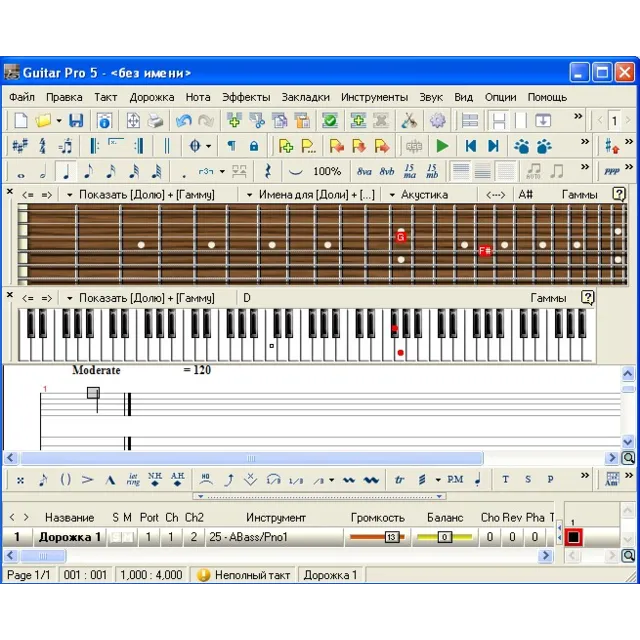Open the coda symbol dropdown arrow
The image size is (640, 640).
[209, 146]
